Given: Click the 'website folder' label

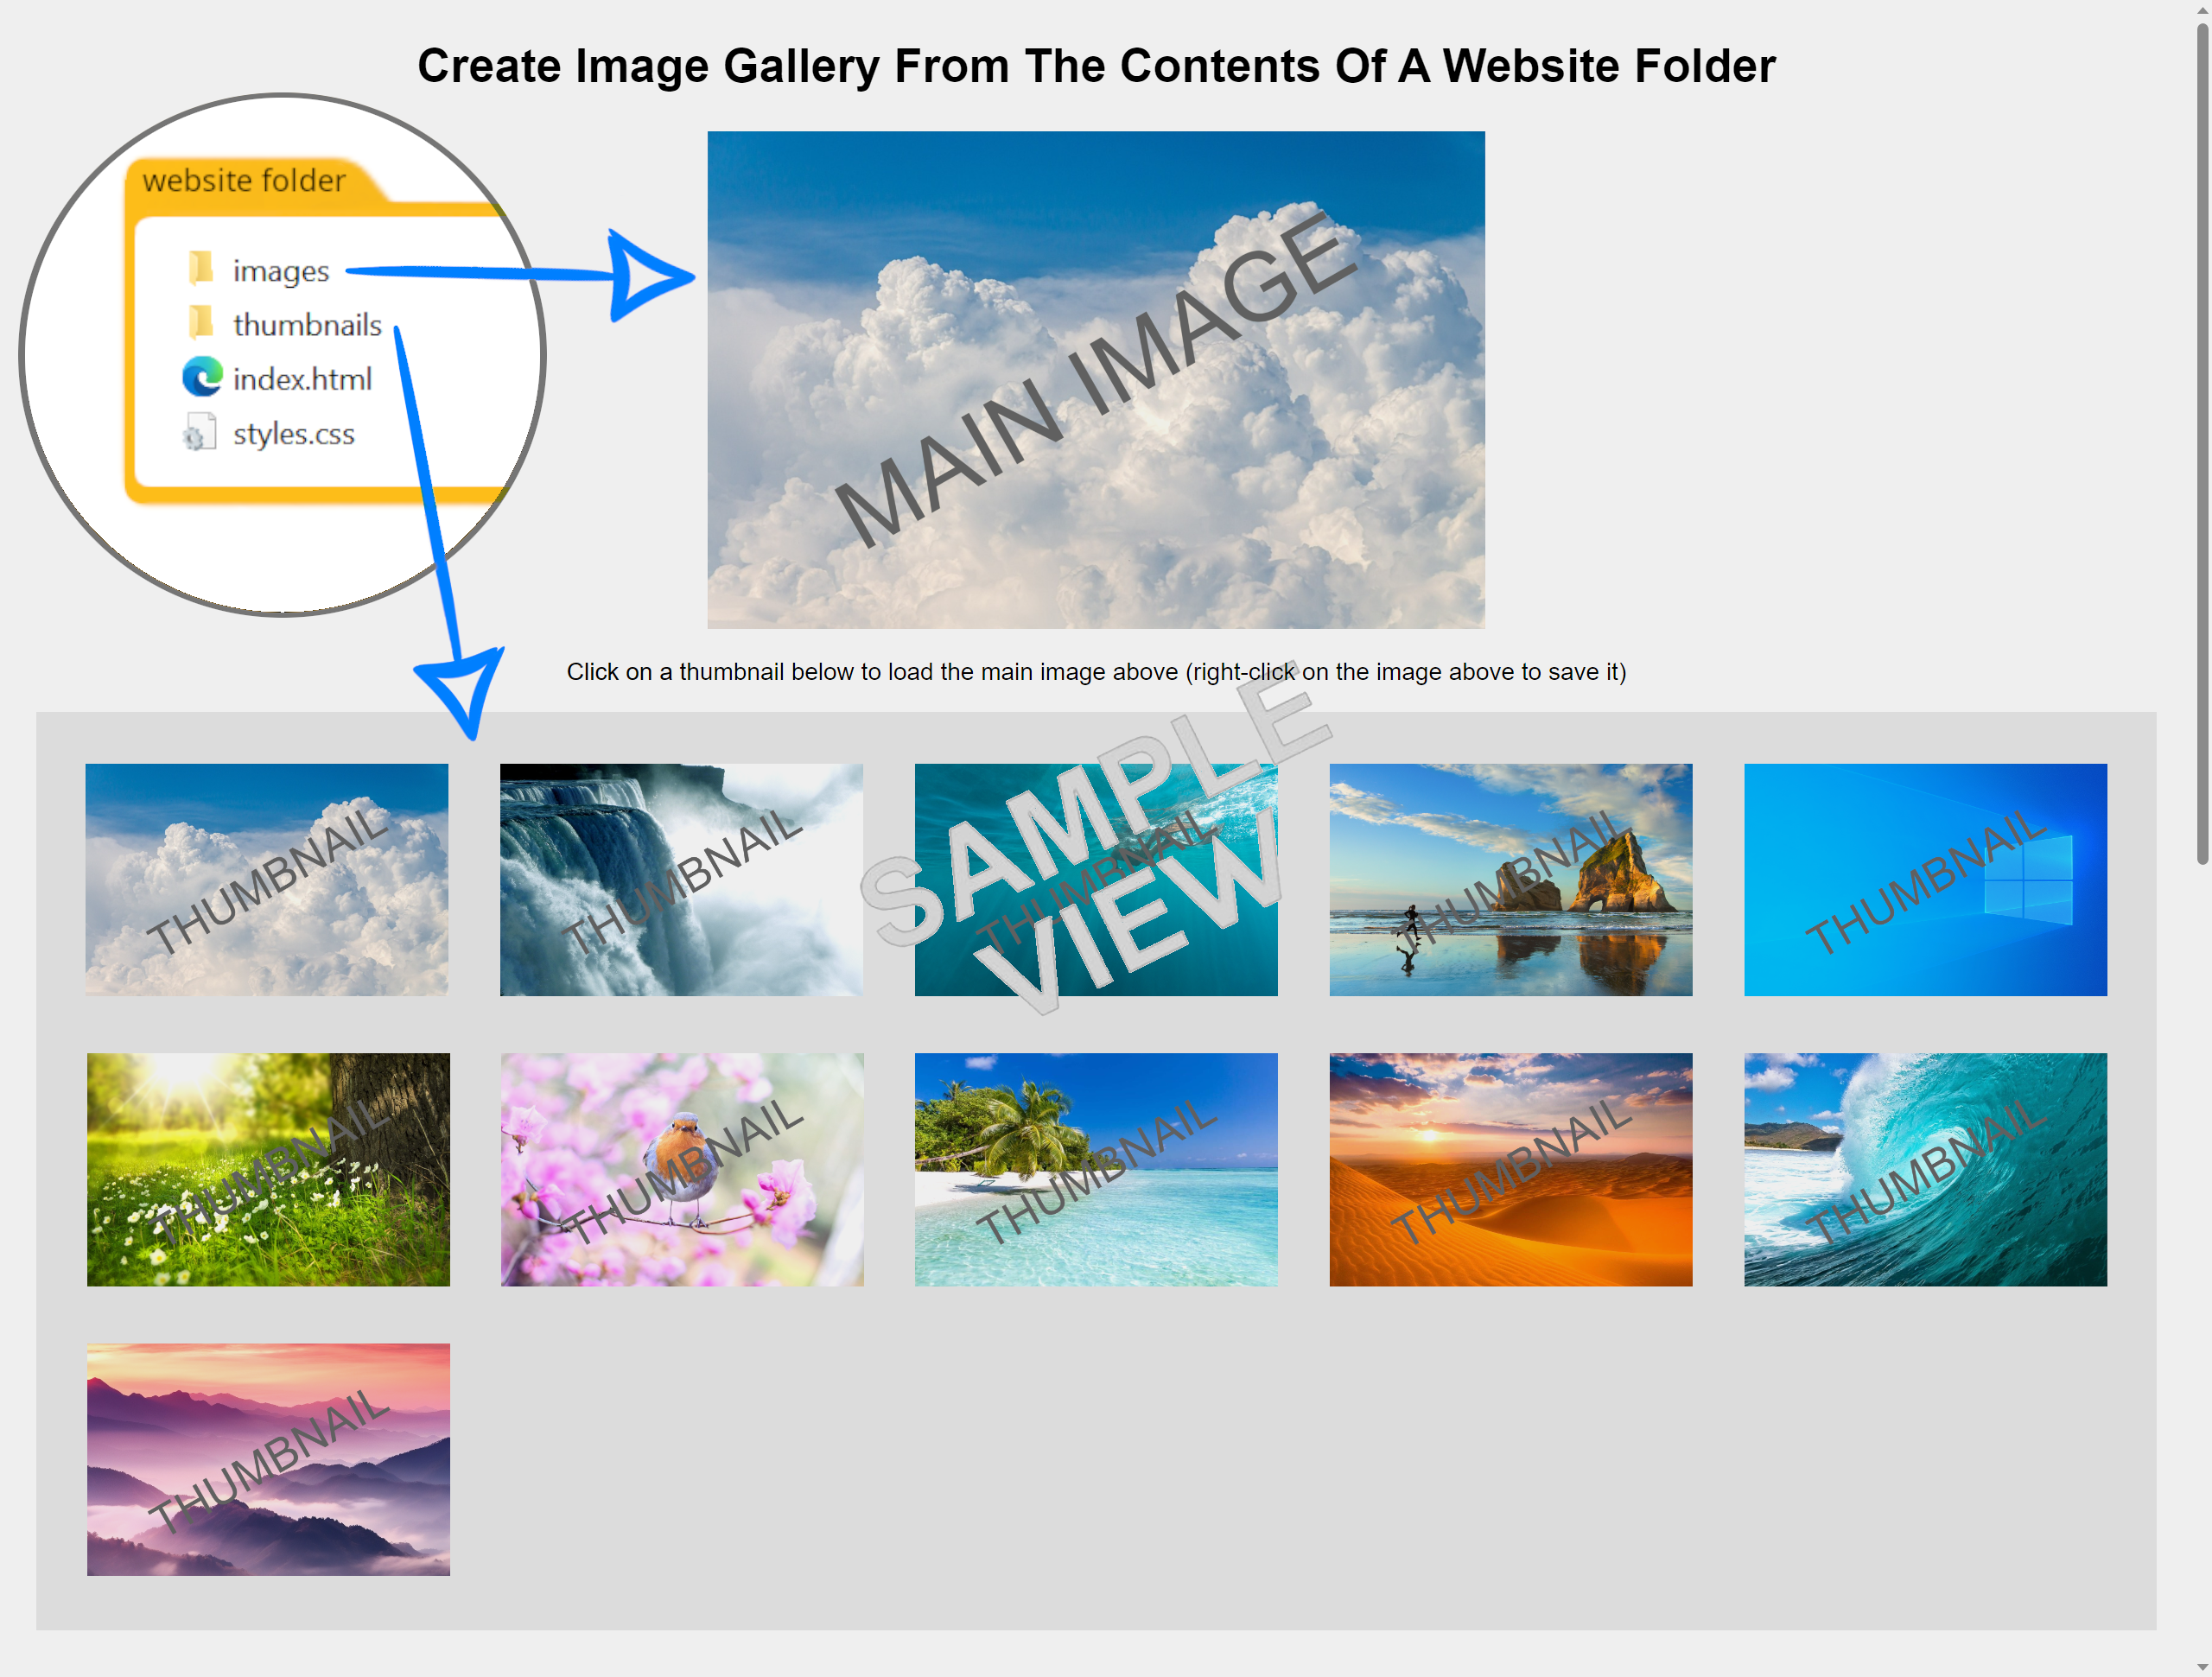Looking at the screenshot, I should tap(244, 180).
